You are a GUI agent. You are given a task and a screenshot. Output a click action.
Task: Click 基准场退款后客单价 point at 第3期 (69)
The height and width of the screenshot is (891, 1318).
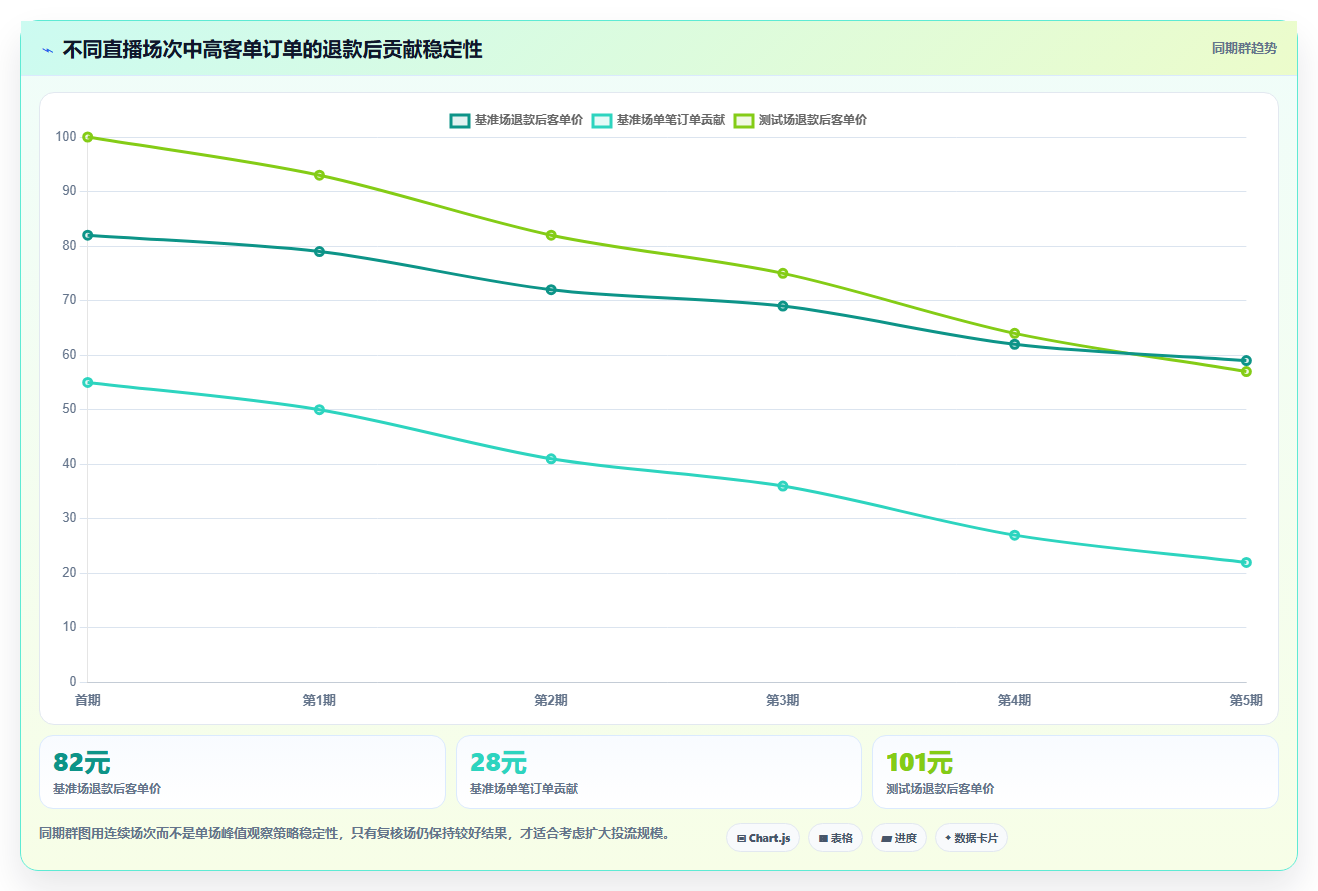click(783, 306)
